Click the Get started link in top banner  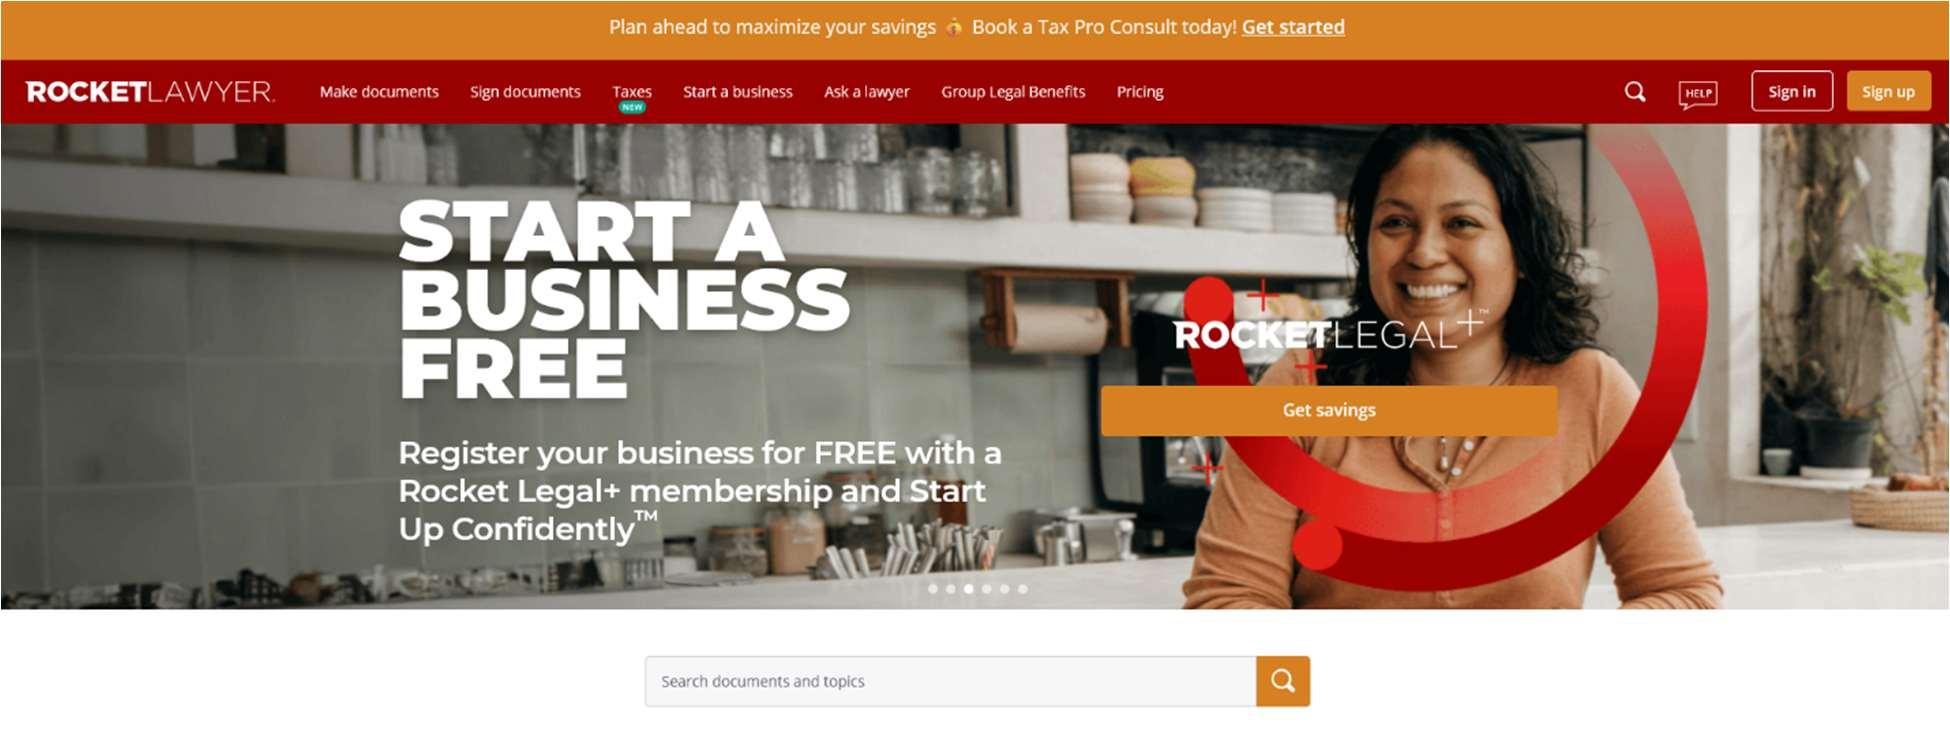[1293, 27]
